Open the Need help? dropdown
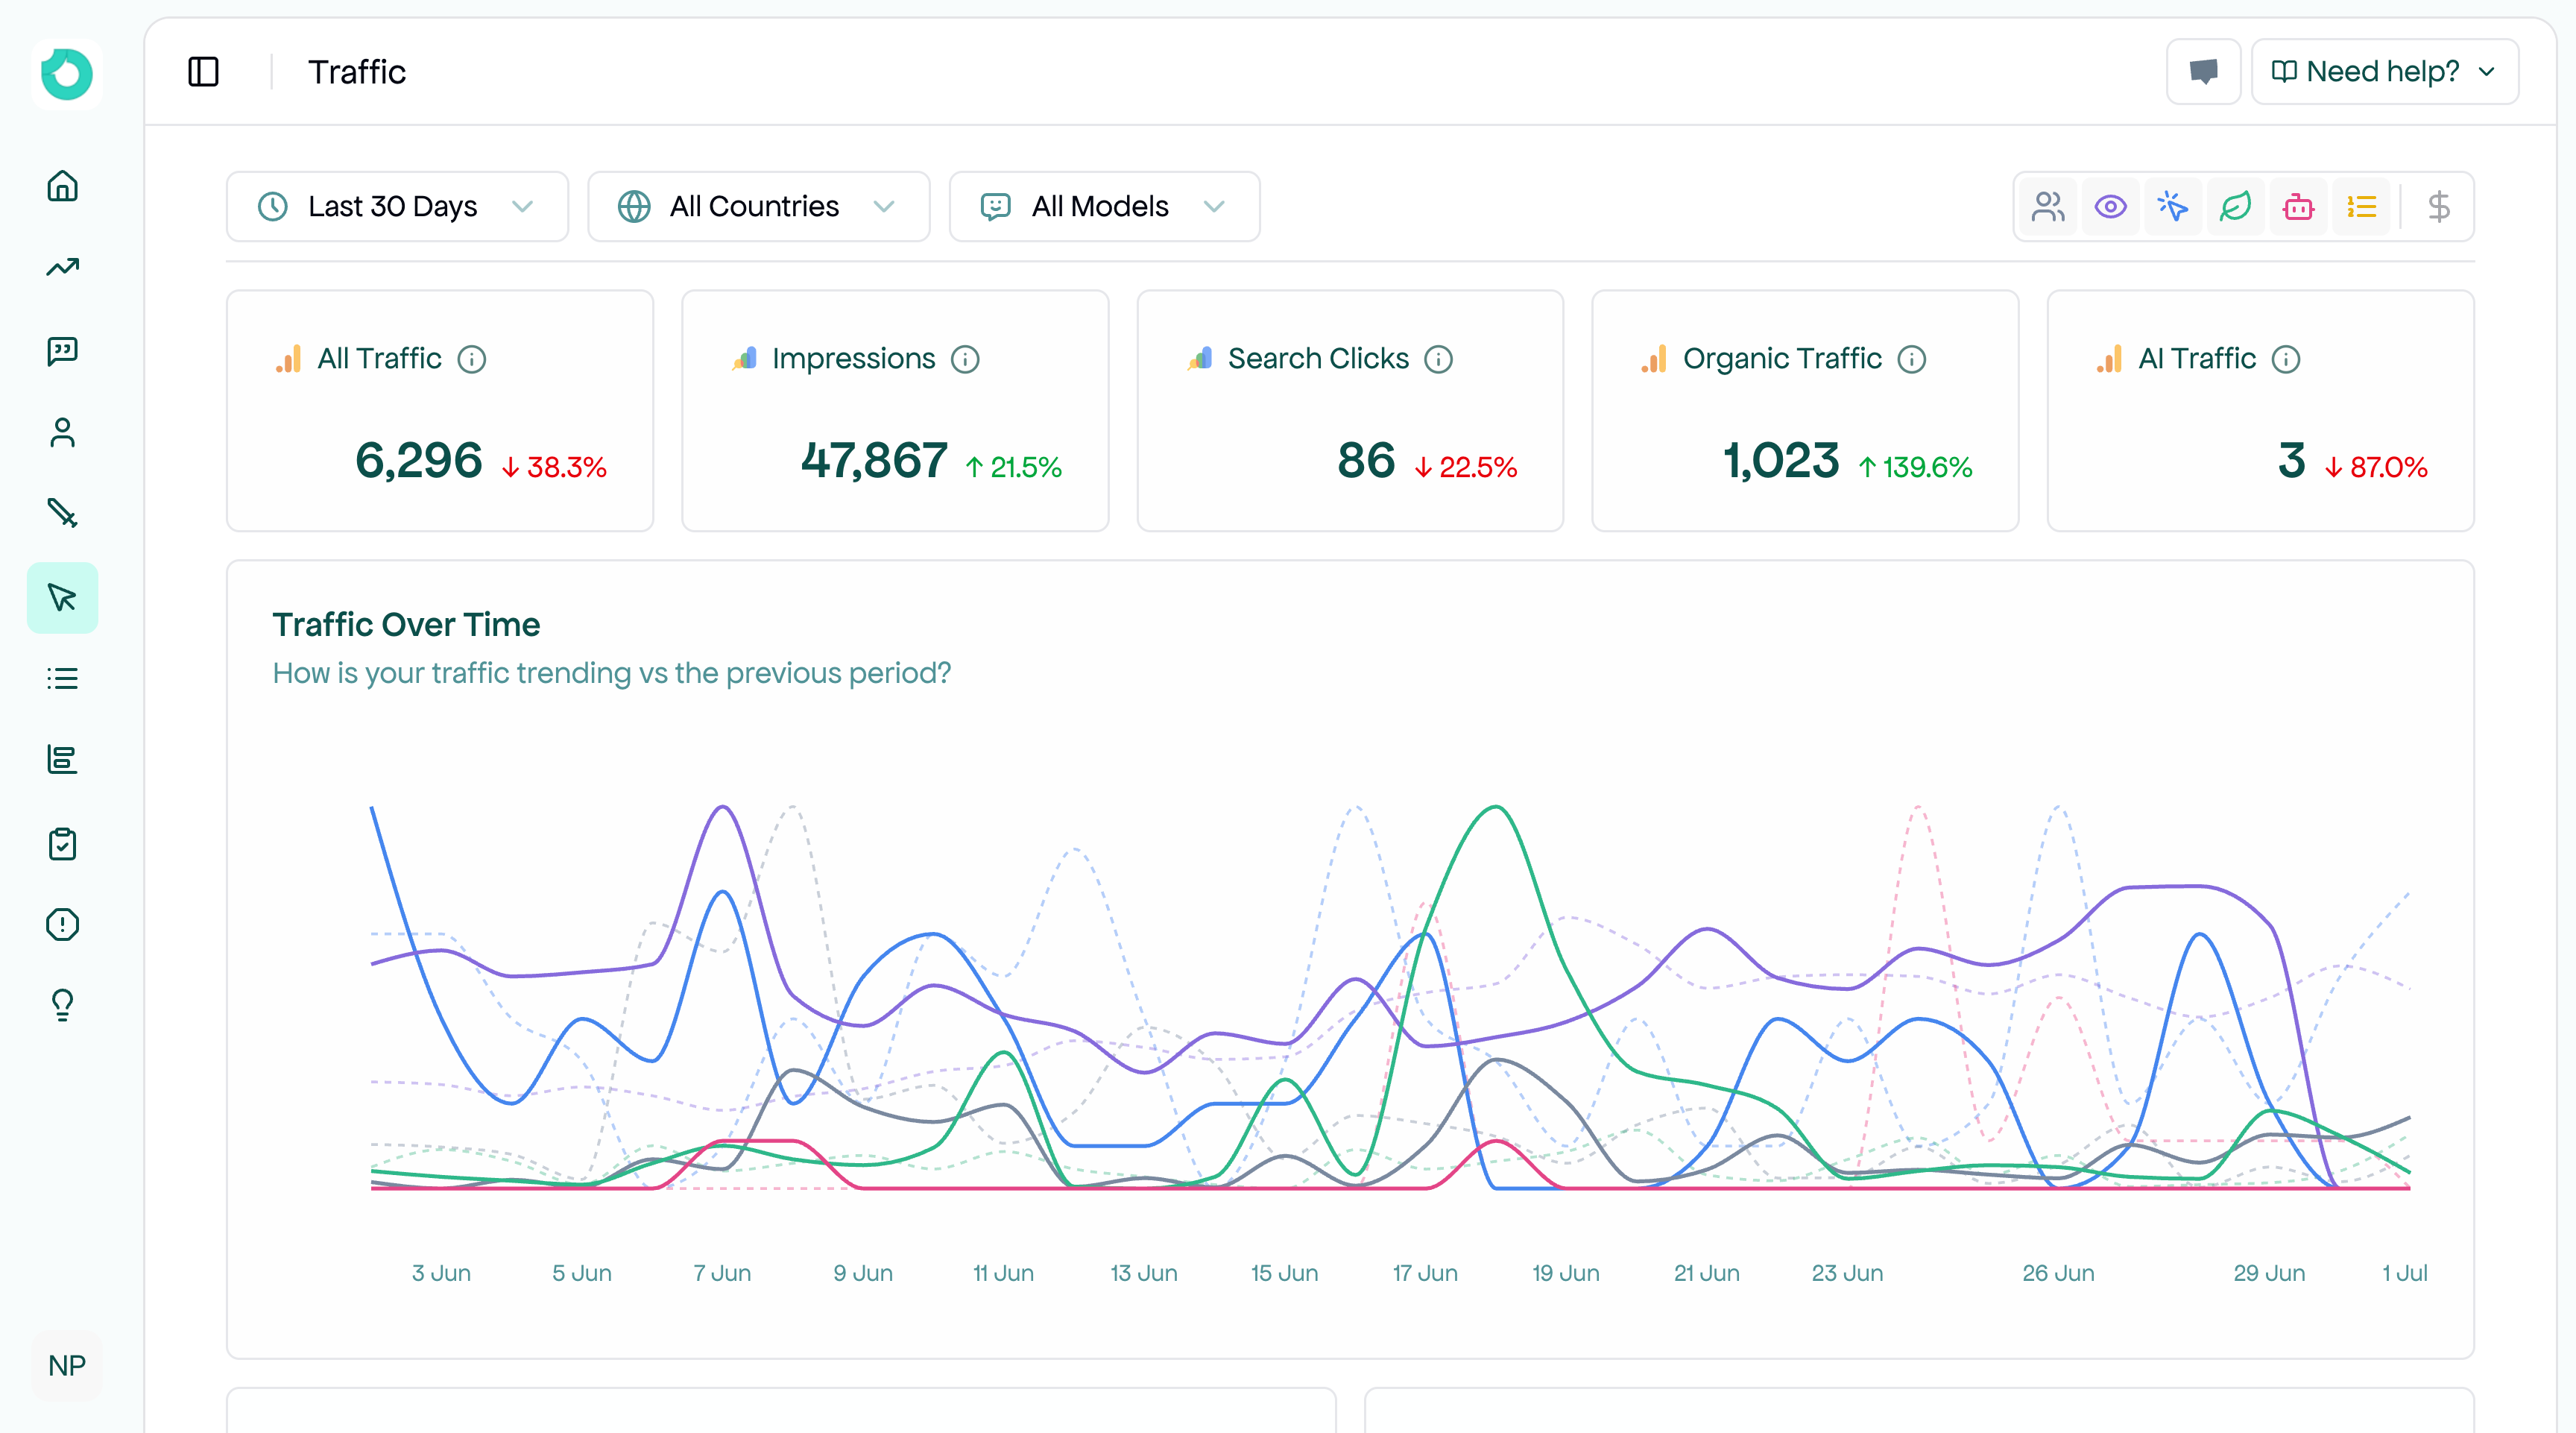Screen dimensions: 2576x1433 (2384, 72)
